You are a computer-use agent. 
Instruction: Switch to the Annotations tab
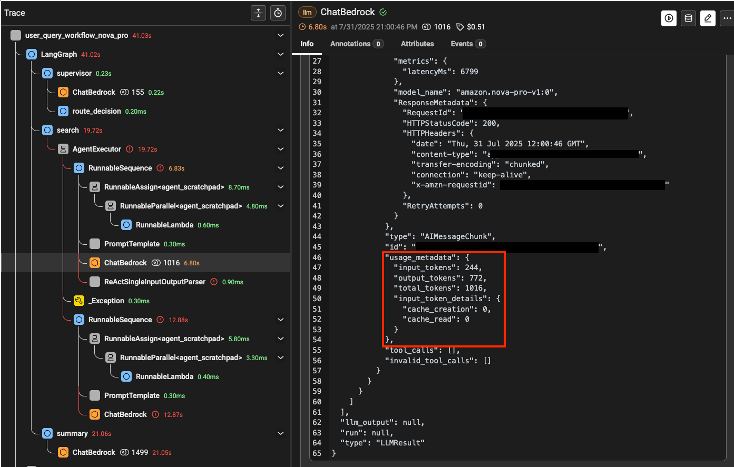click(350, 44)
